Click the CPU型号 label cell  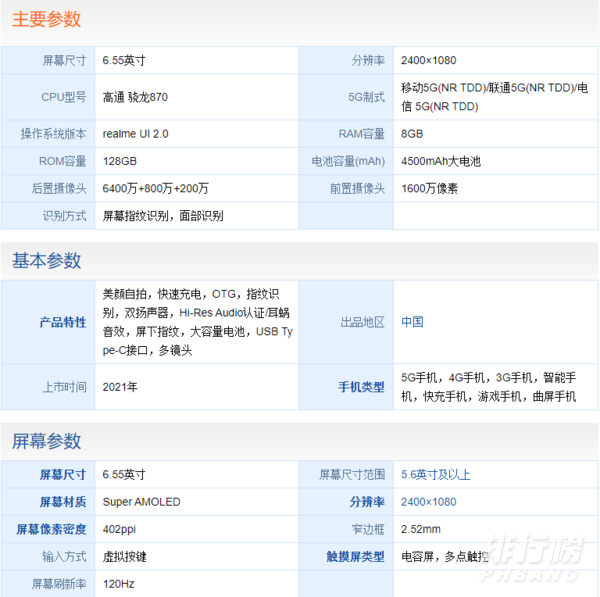point(49,97)
